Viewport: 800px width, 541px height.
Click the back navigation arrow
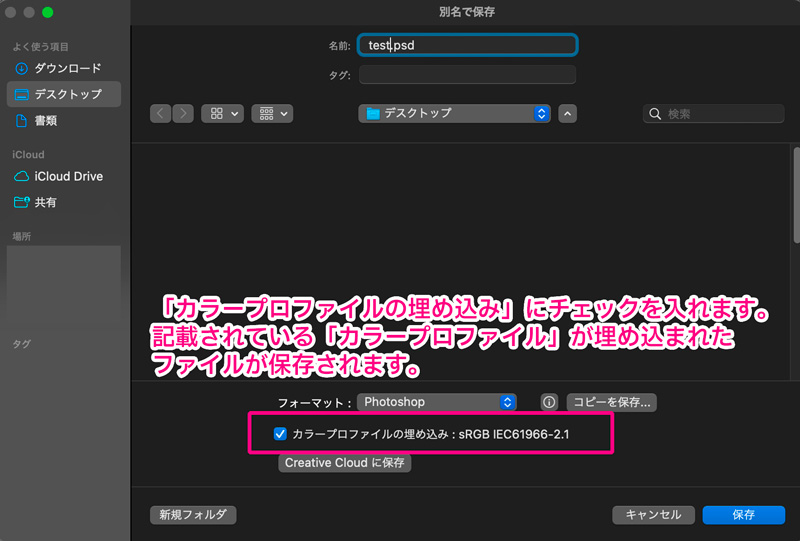162,114
